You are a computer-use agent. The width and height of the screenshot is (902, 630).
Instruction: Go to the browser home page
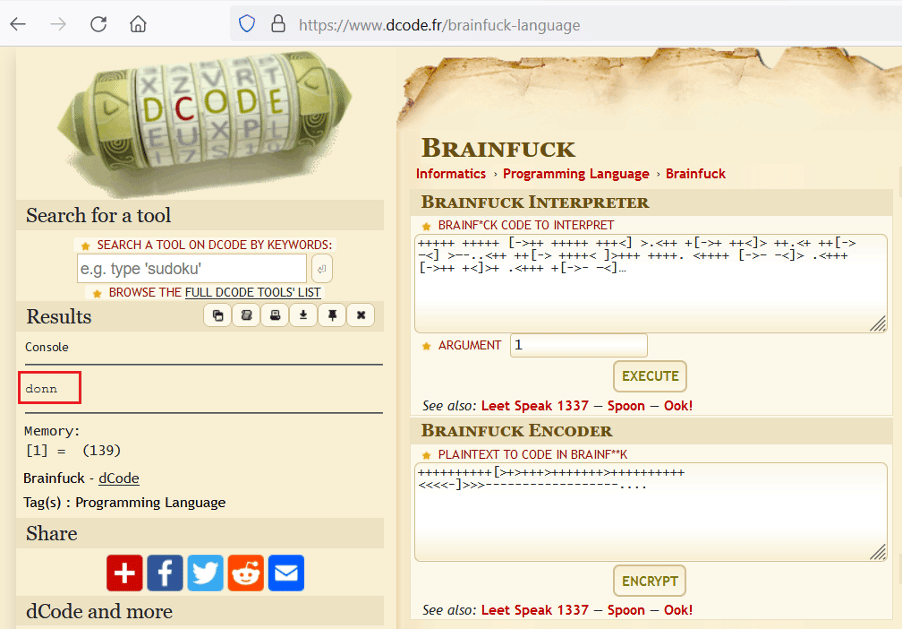(x=138, y=24)
